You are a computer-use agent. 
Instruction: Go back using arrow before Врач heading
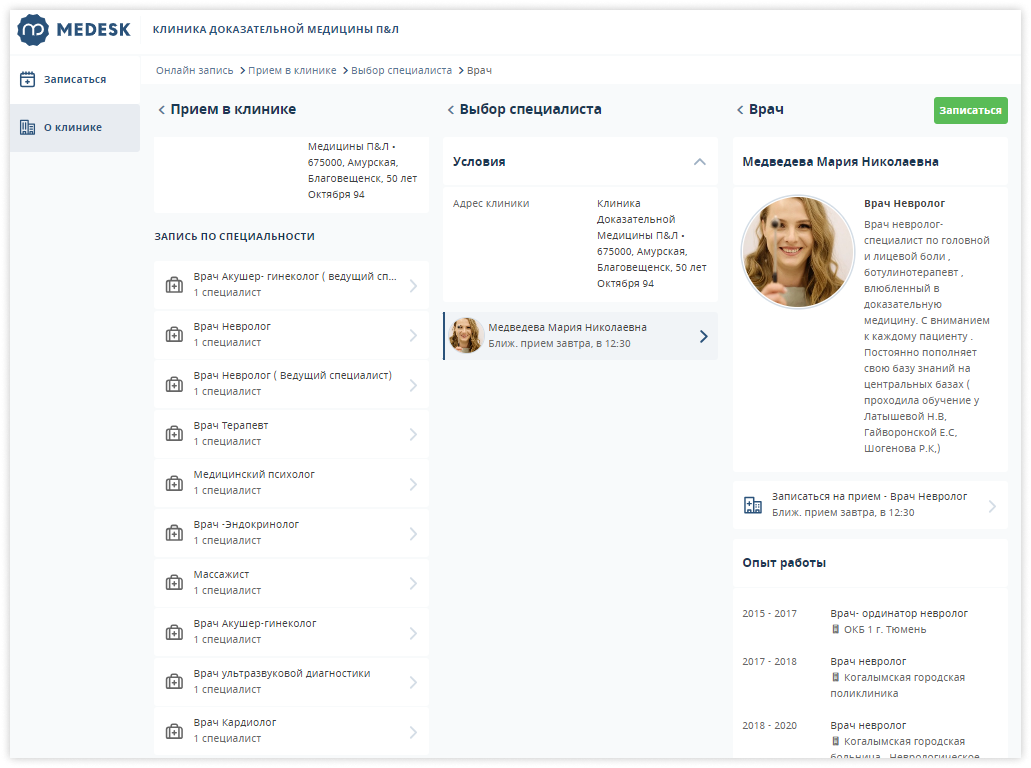(x=740, y=110)
